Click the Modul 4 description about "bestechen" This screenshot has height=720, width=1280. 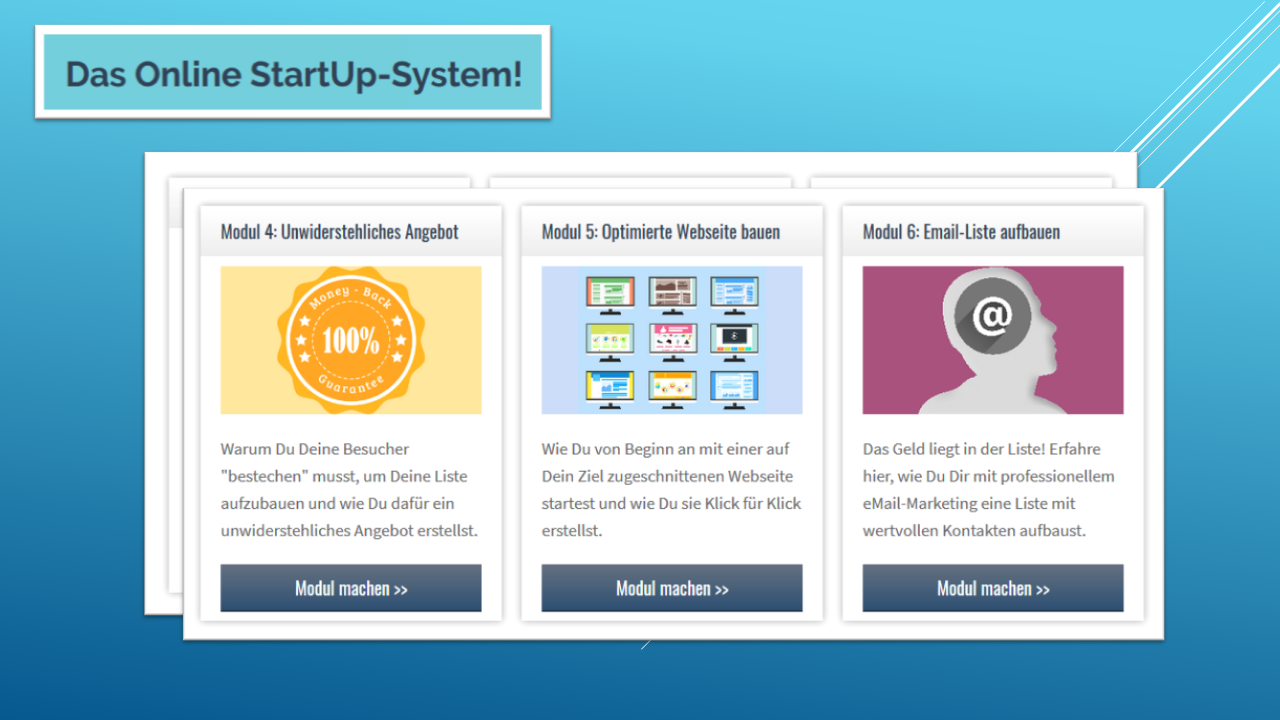coord(350,490)
